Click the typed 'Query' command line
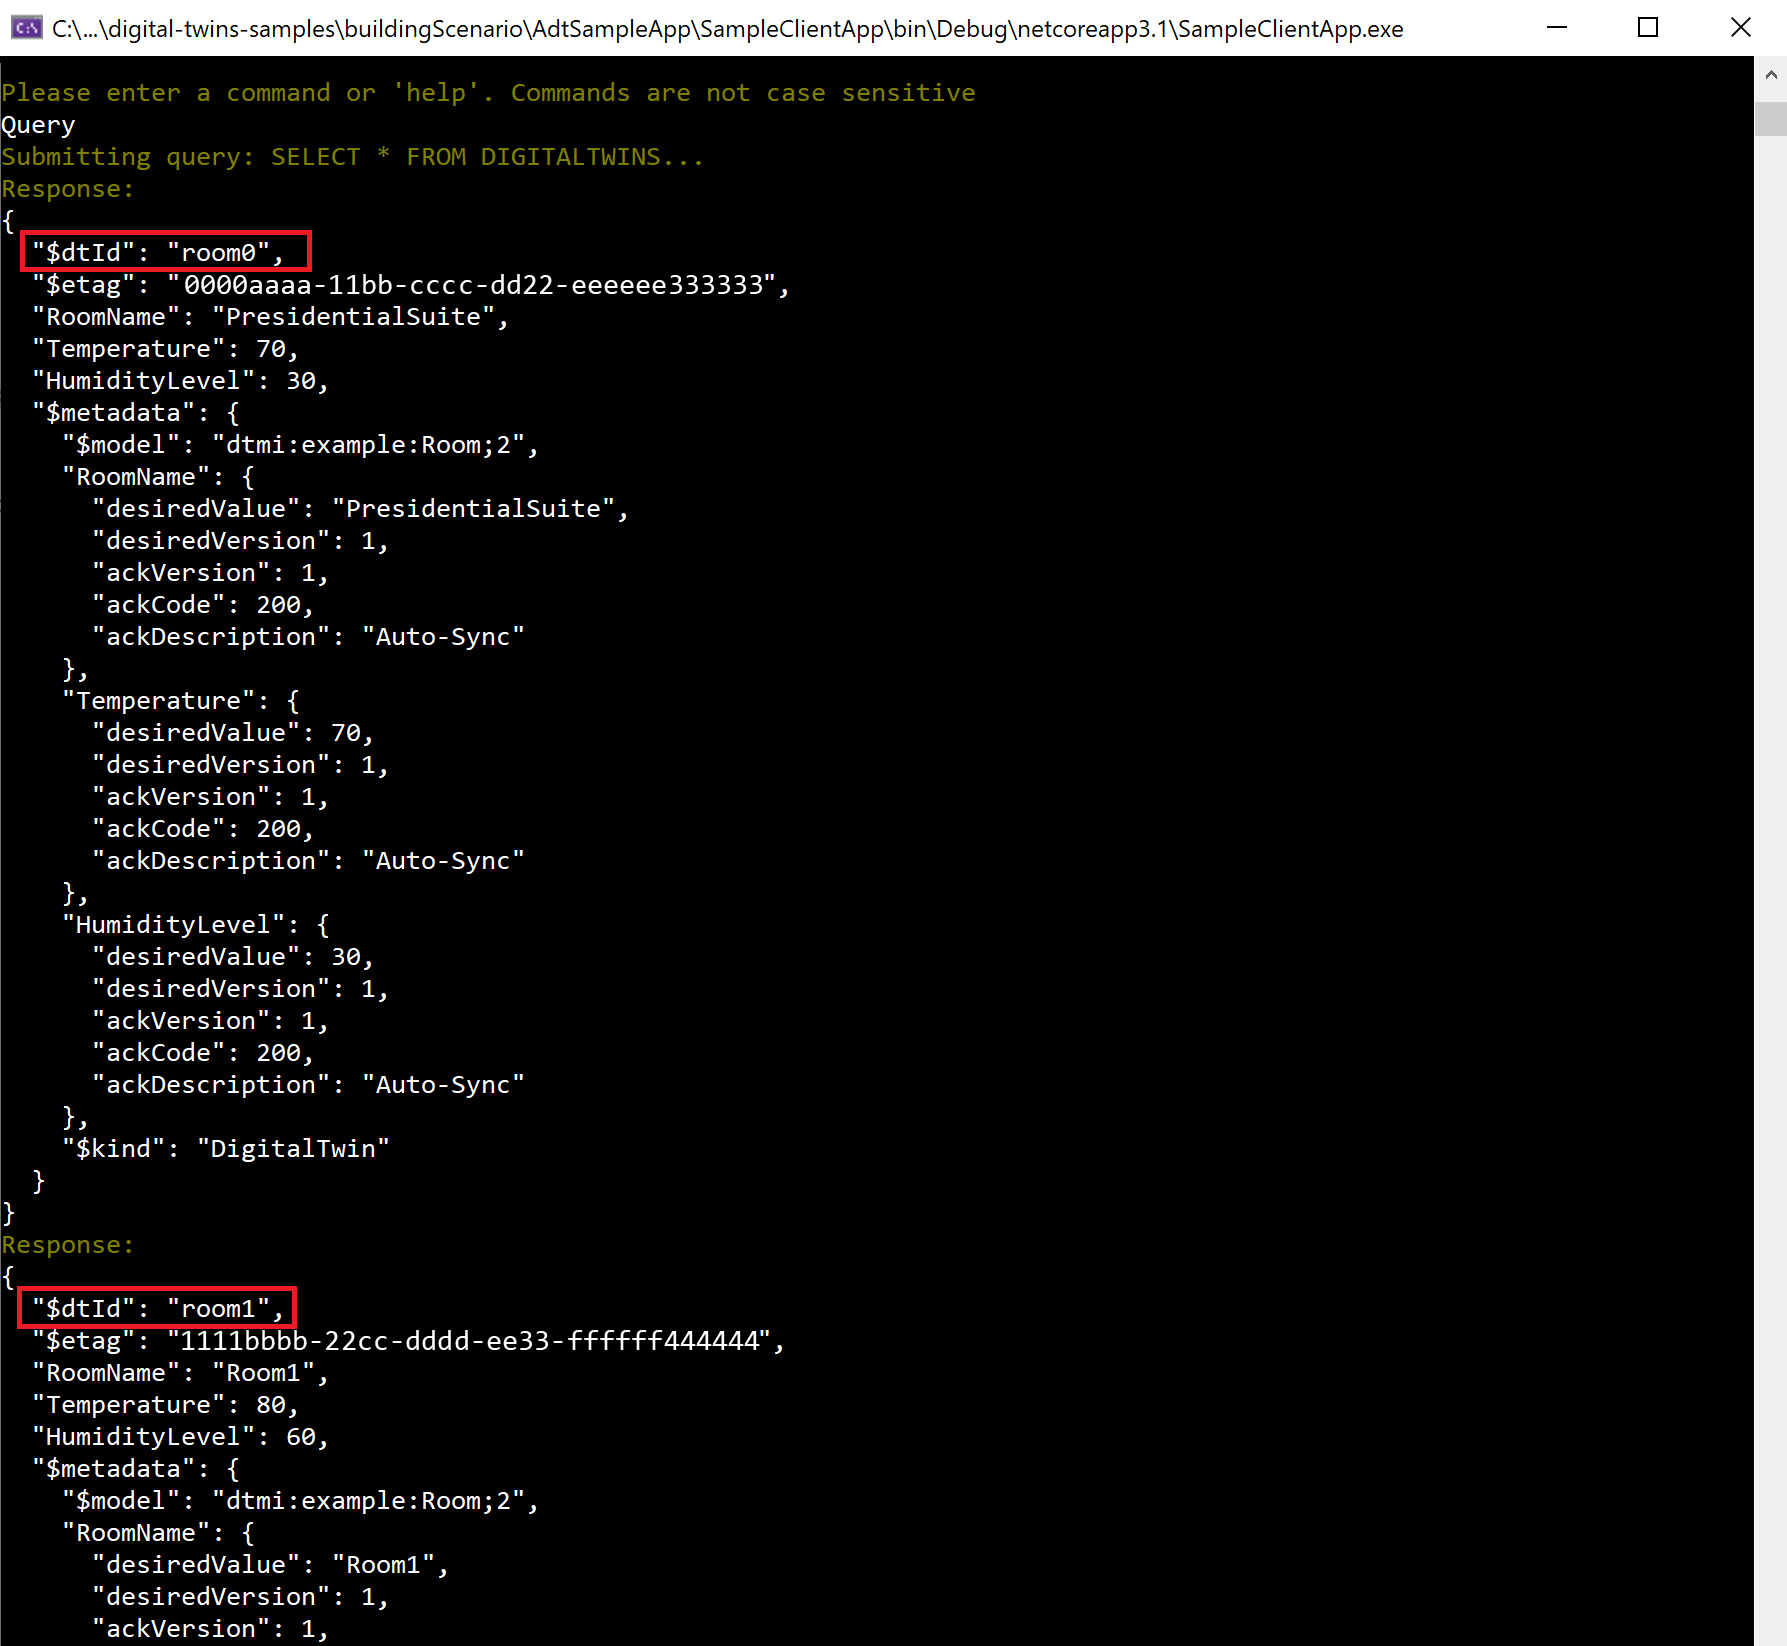 coord(38,125)
